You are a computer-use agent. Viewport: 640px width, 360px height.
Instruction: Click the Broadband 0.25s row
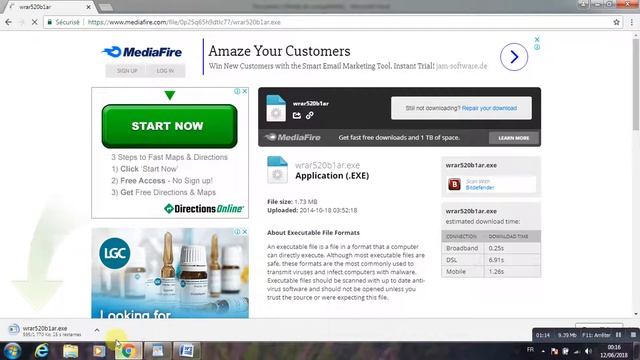491,248
